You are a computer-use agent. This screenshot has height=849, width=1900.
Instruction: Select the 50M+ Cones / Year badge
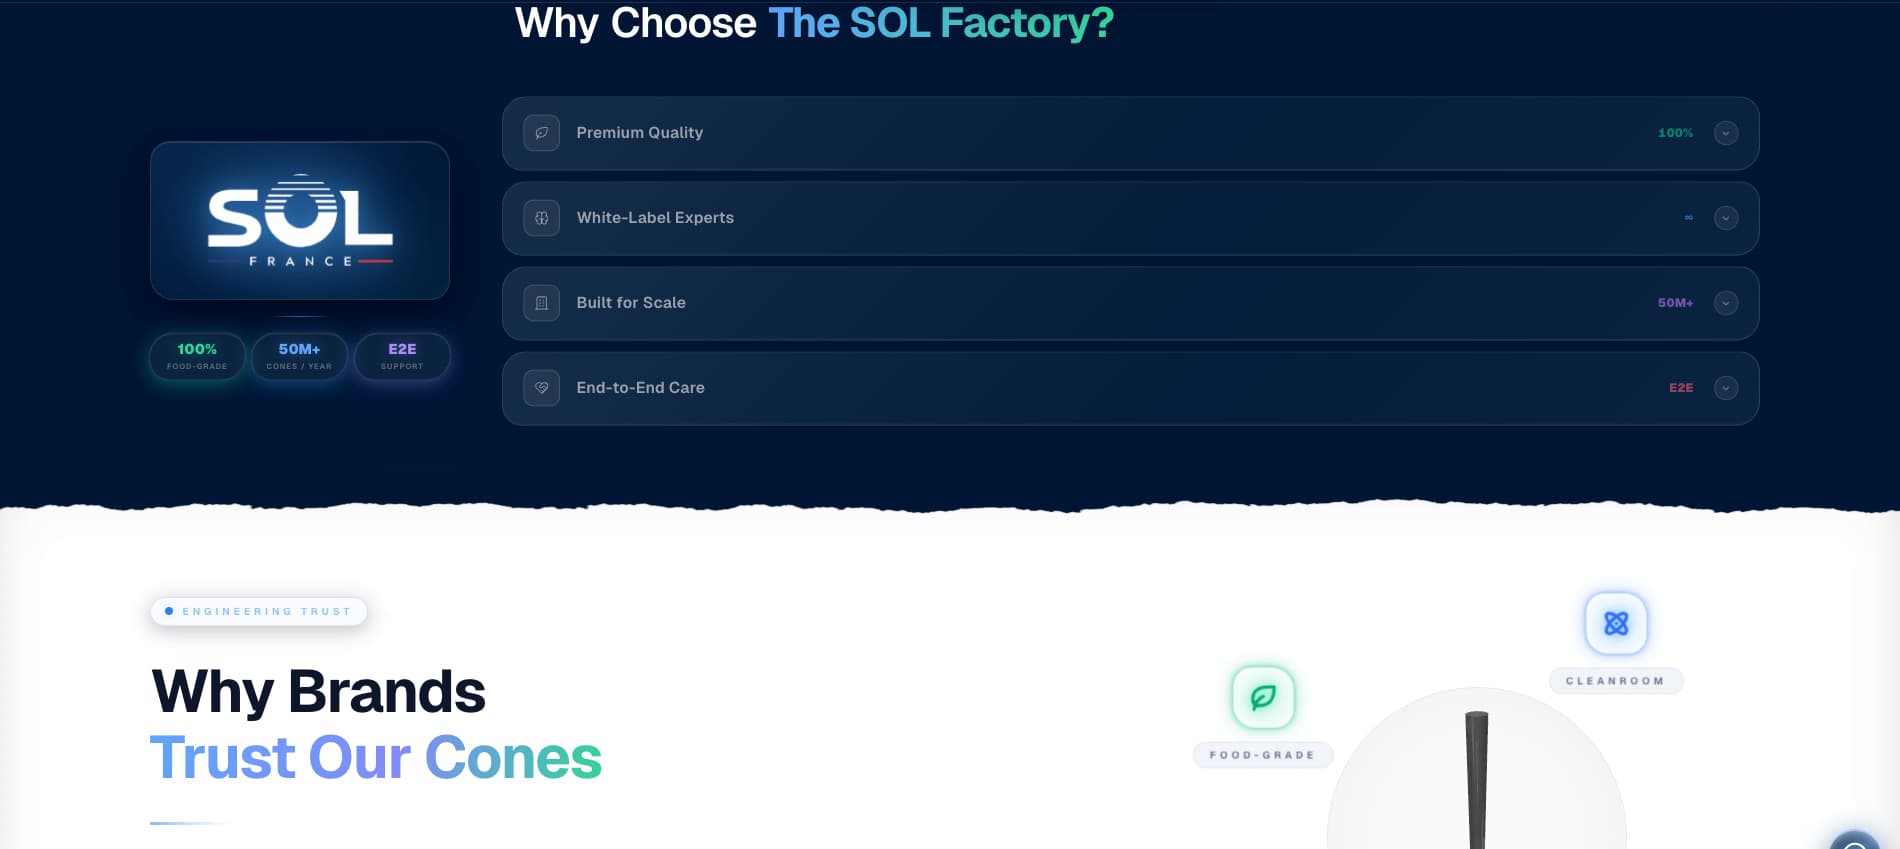(x=299, y=356)
